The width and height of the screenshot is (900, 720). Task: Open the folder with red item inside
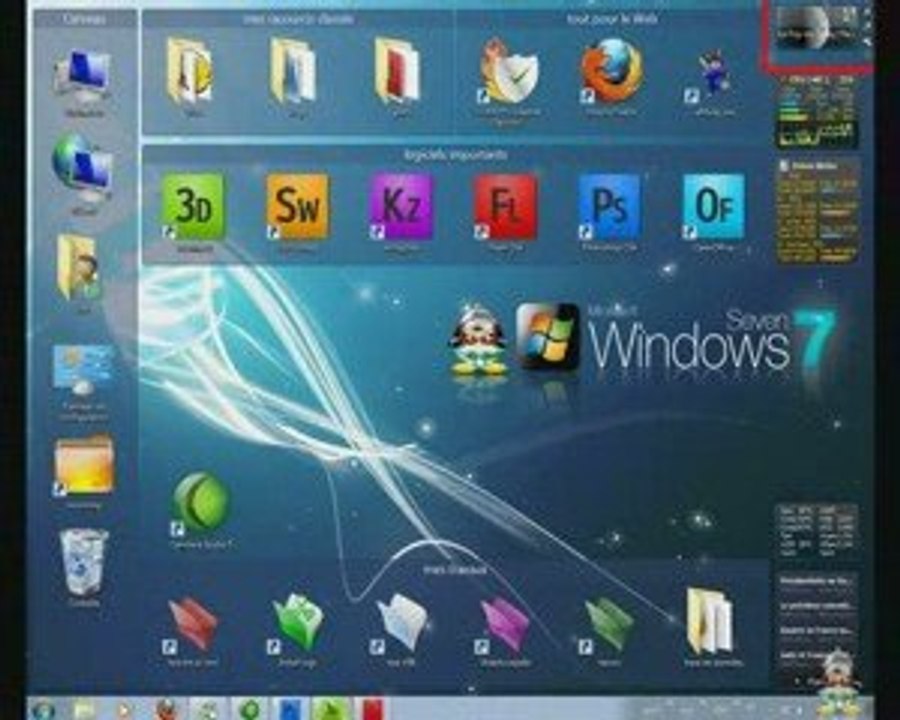398,71
